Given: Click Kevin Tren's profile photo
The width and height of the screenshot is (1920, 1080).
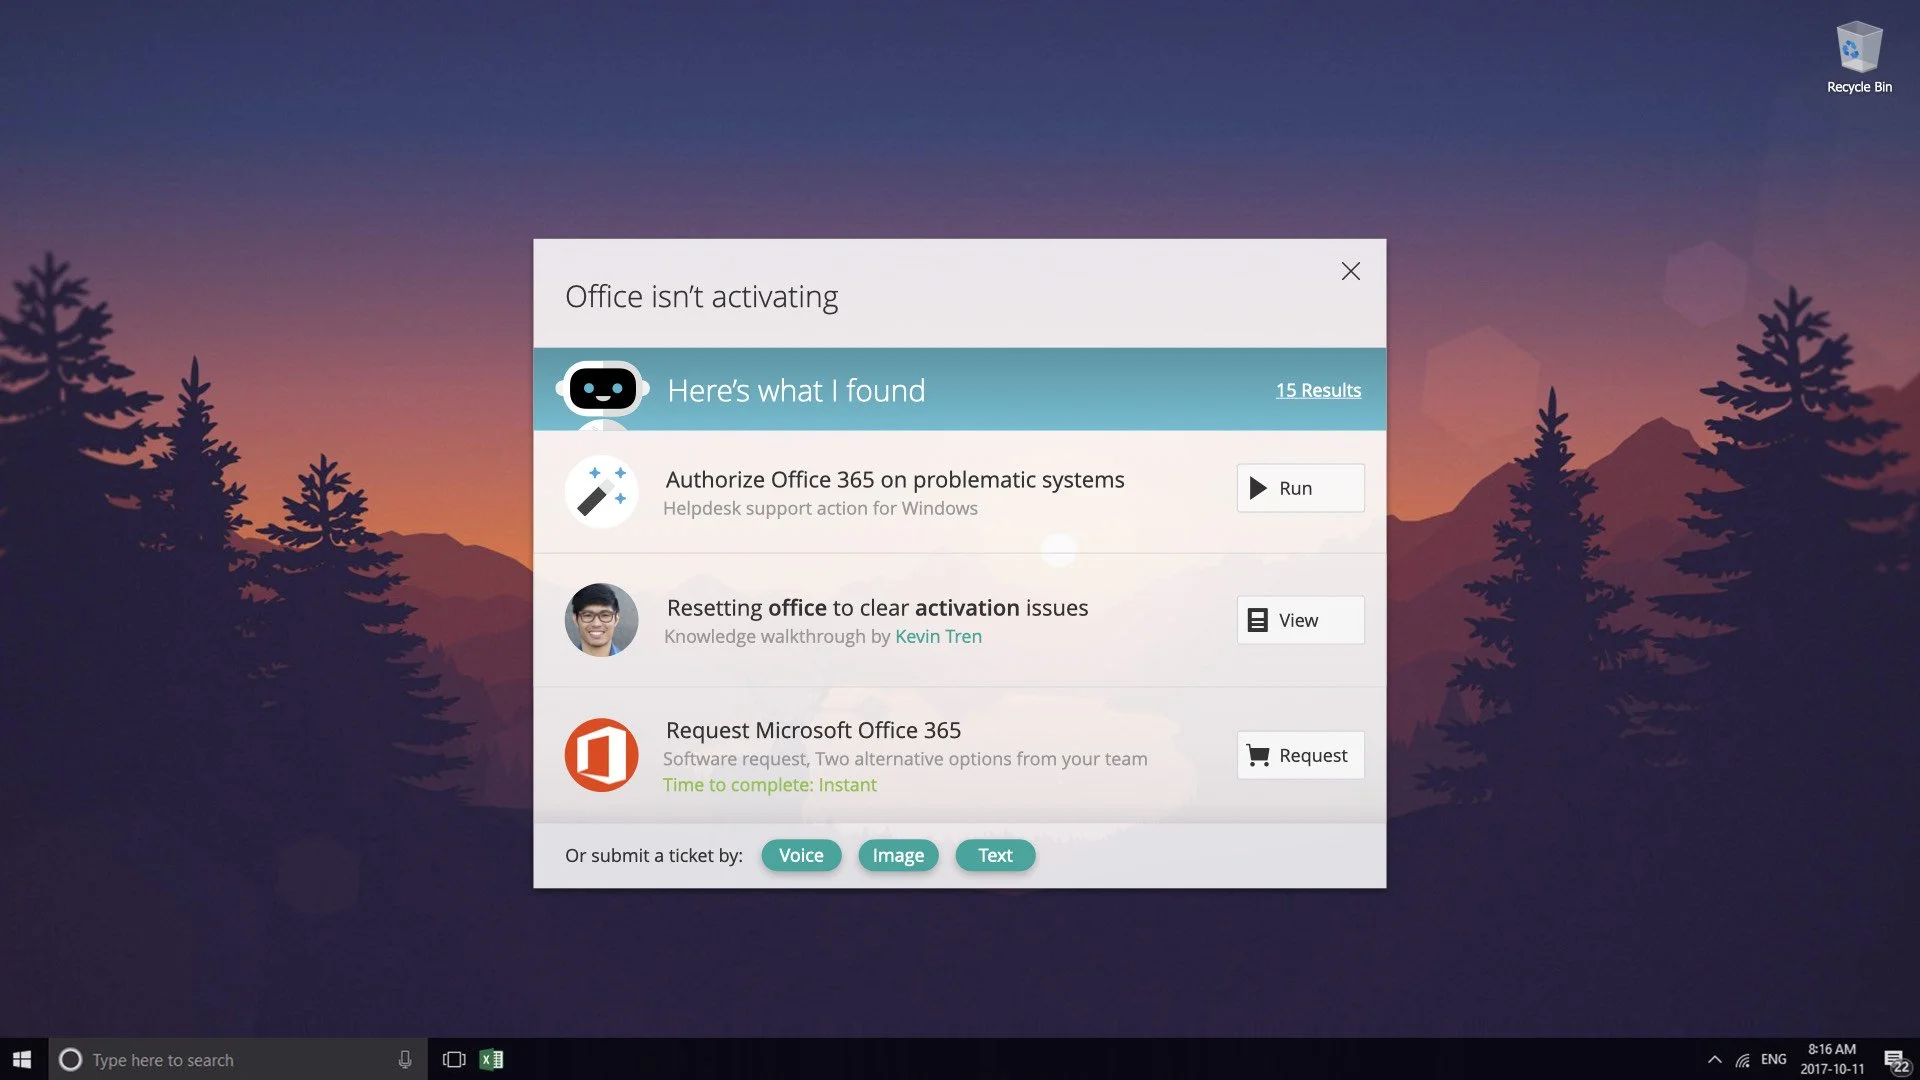Looking at the screenshot, I should [x=601, y=620].
